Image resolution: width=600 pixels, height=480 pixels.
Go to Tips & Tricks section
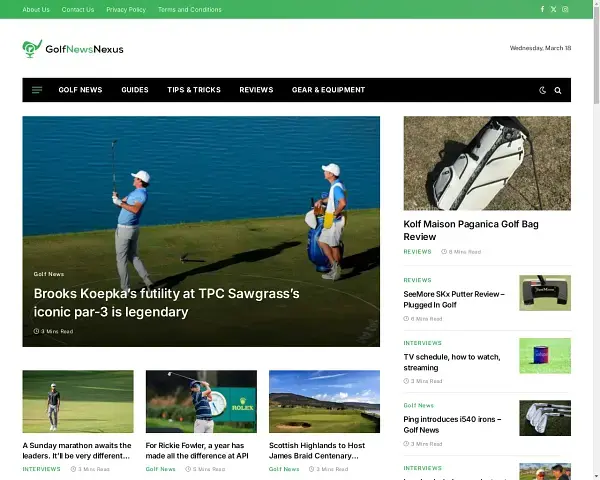194,90
